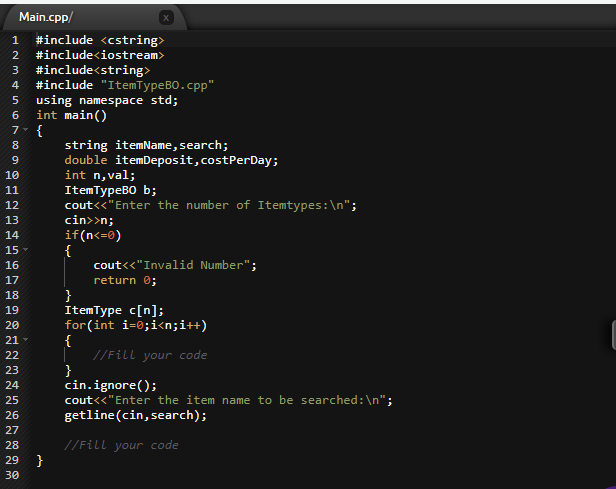Viewport: 616px width, 489px height.
Task: Click the '//Fill your code' comment on line 22
Action: coord(150,355)
